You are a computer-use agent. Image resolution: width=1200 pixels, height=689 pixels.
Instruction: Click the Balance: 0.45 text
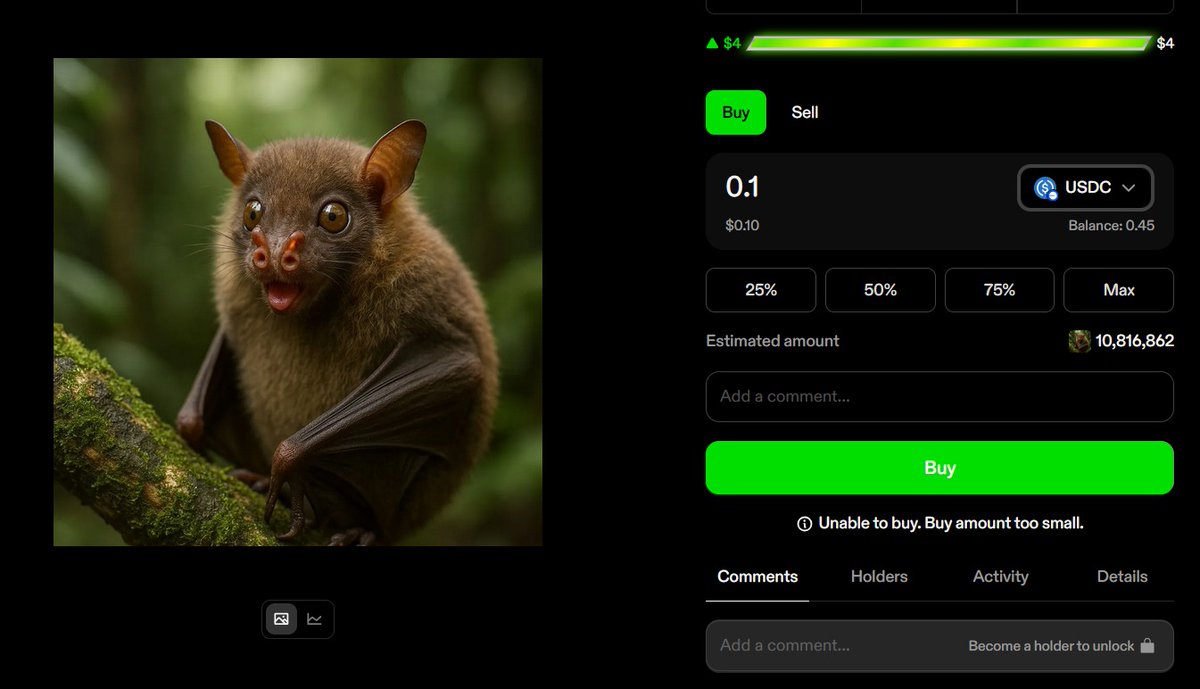(x=1111, y=226)
